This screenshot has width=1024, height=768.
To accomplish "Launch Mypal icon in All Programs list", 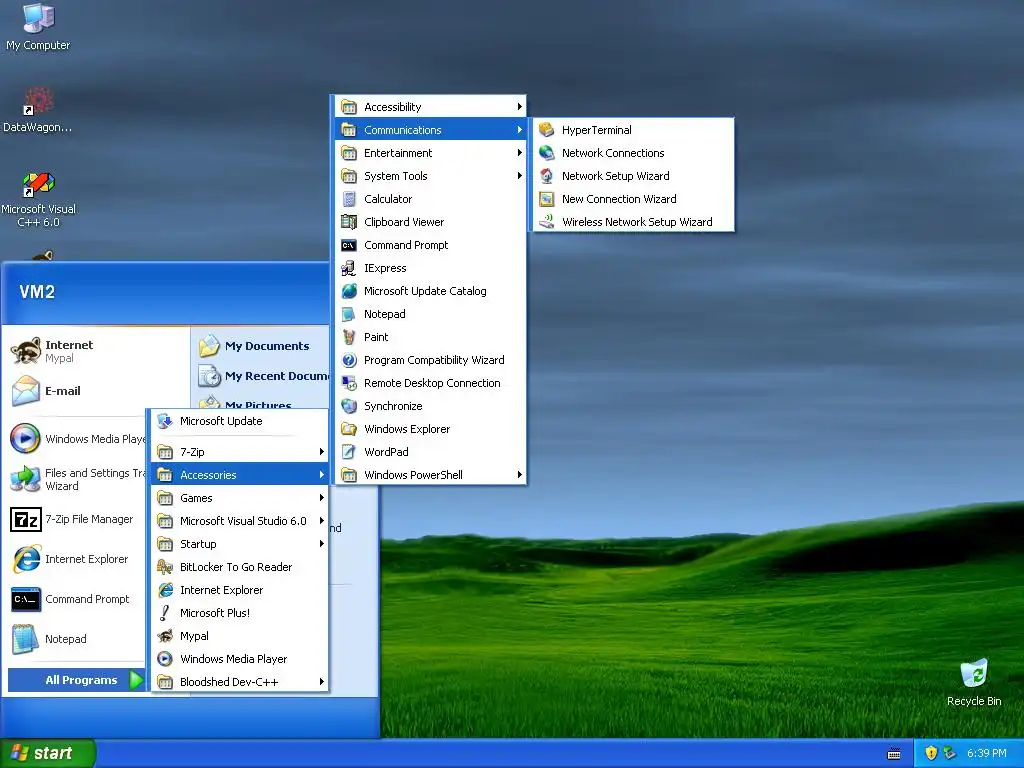I will (x=165, y=636).
